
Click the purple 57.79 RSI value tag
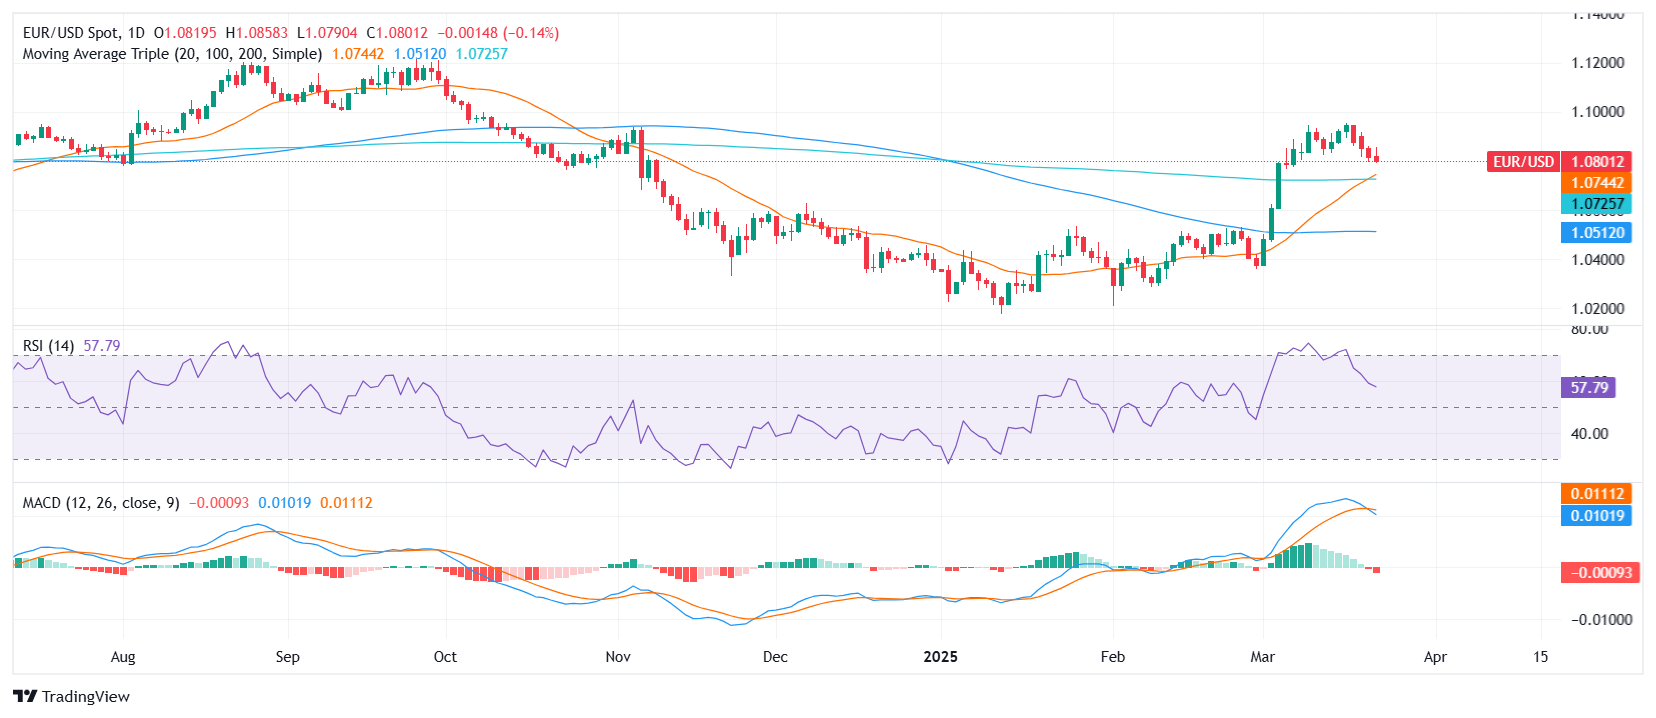point(1588,388)
